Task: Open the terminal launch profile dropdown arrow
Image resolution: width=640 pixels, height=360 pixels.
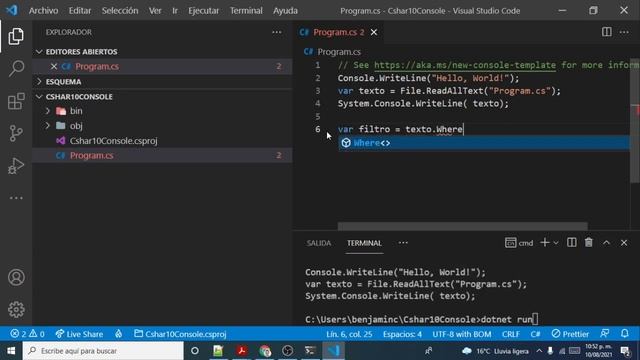Action: (556, 243)
